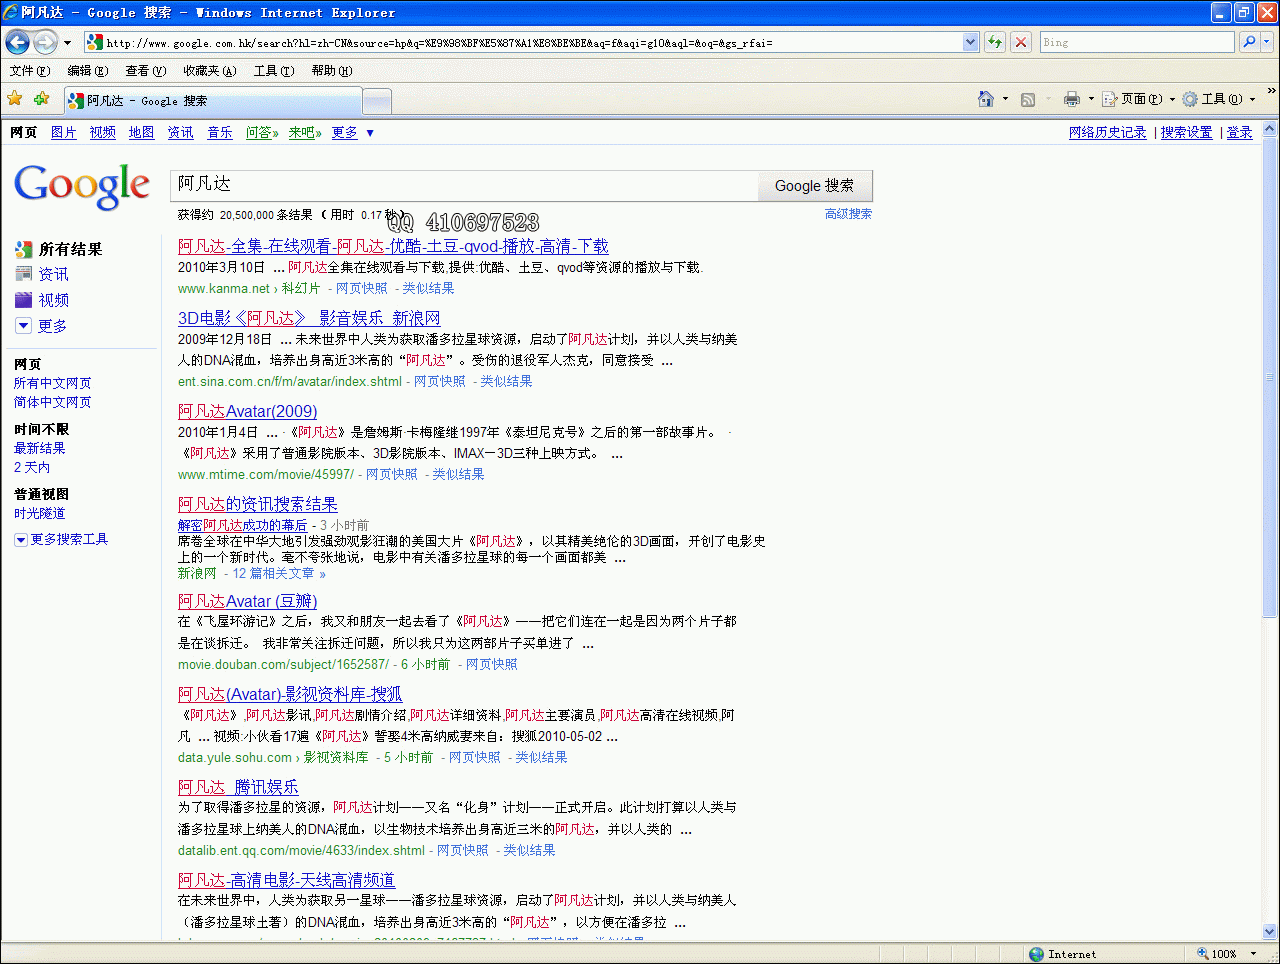The image size is (1280, 964).
Task: Open the 页面(P) toolbar menu
Action: [x=1139, y=99]
